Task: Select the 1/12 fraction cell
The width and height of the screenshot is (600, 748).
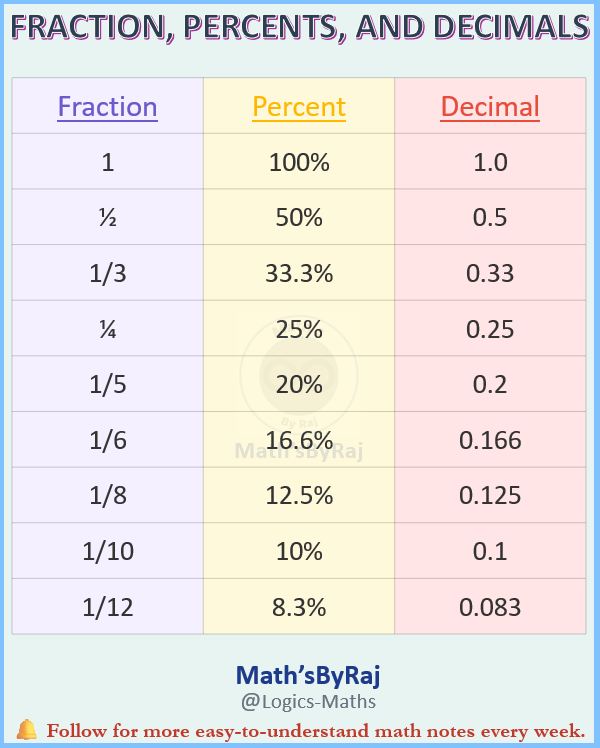Action: pyautogui.click(x=108, y=607)
